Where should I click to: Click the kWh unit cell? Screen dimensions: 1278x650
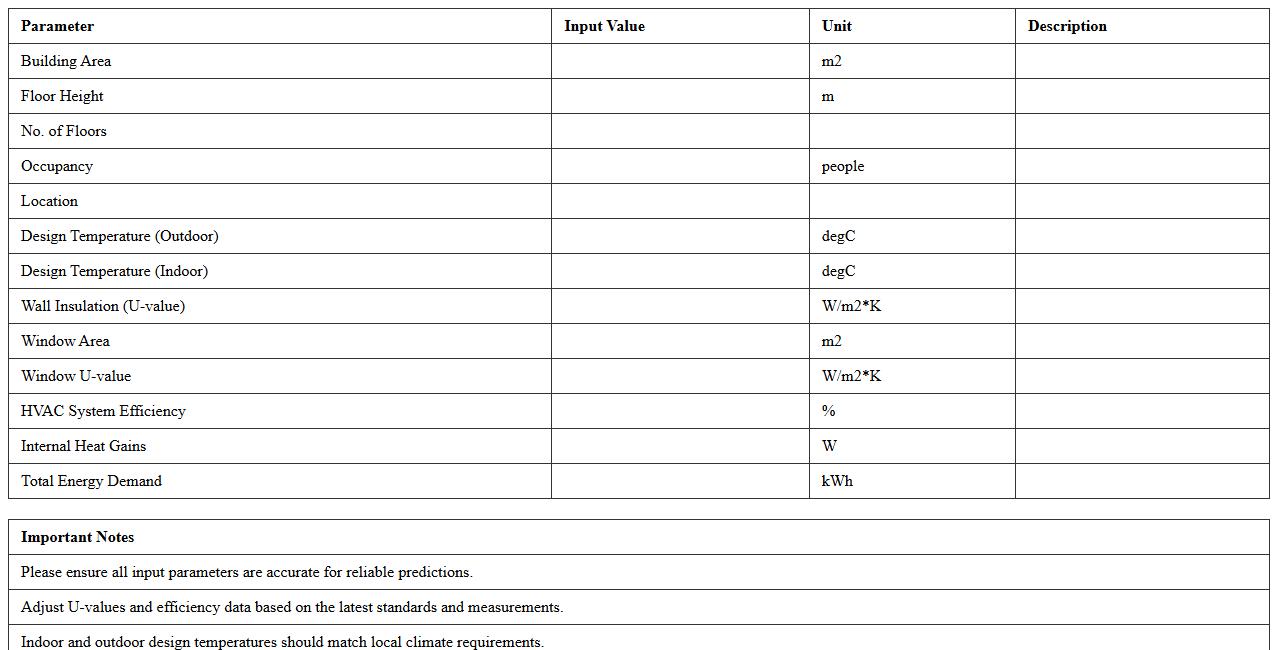838,481
